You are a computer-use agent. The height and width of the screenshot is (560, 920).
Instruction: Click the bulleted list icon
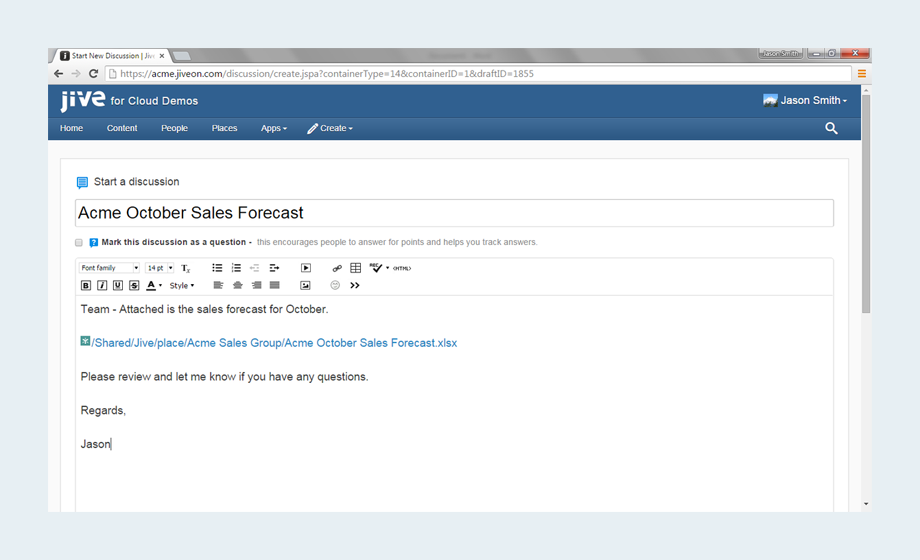217,268
